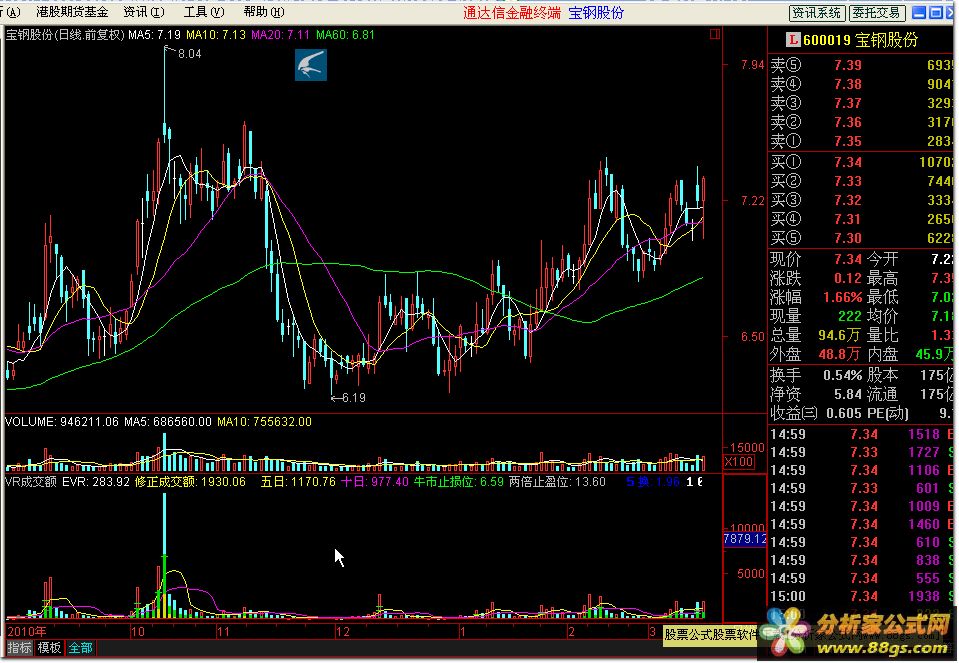Select the 卖④ 7.38 order row
This screenshot has height=663, width=959.
tap(861, 84)
